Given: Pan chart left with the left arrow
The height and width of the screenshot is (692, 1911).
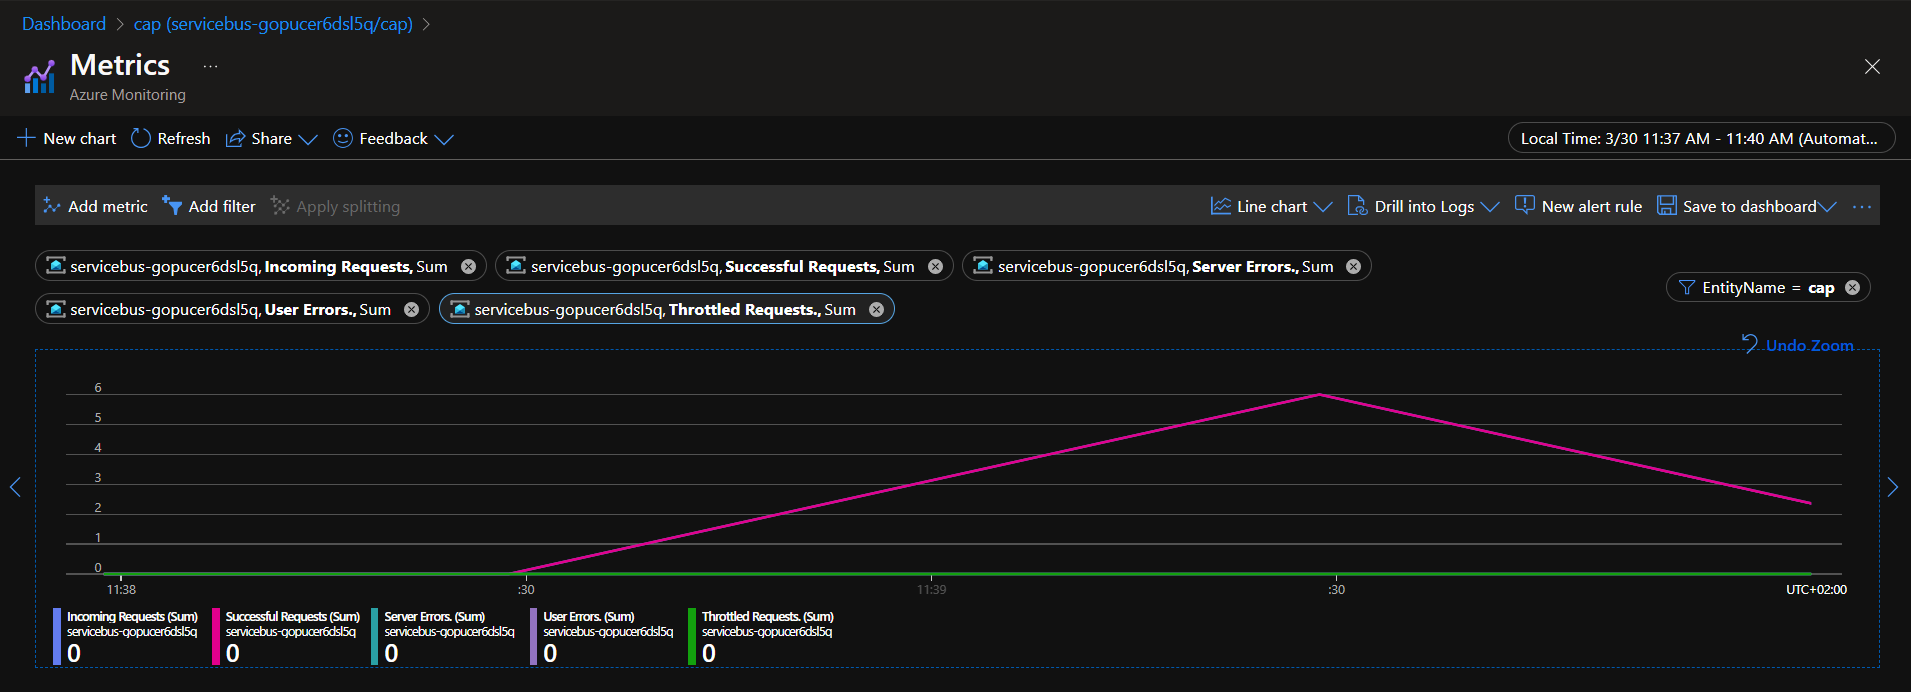Looking at the screenshot, I should click(x=15, y=487).
